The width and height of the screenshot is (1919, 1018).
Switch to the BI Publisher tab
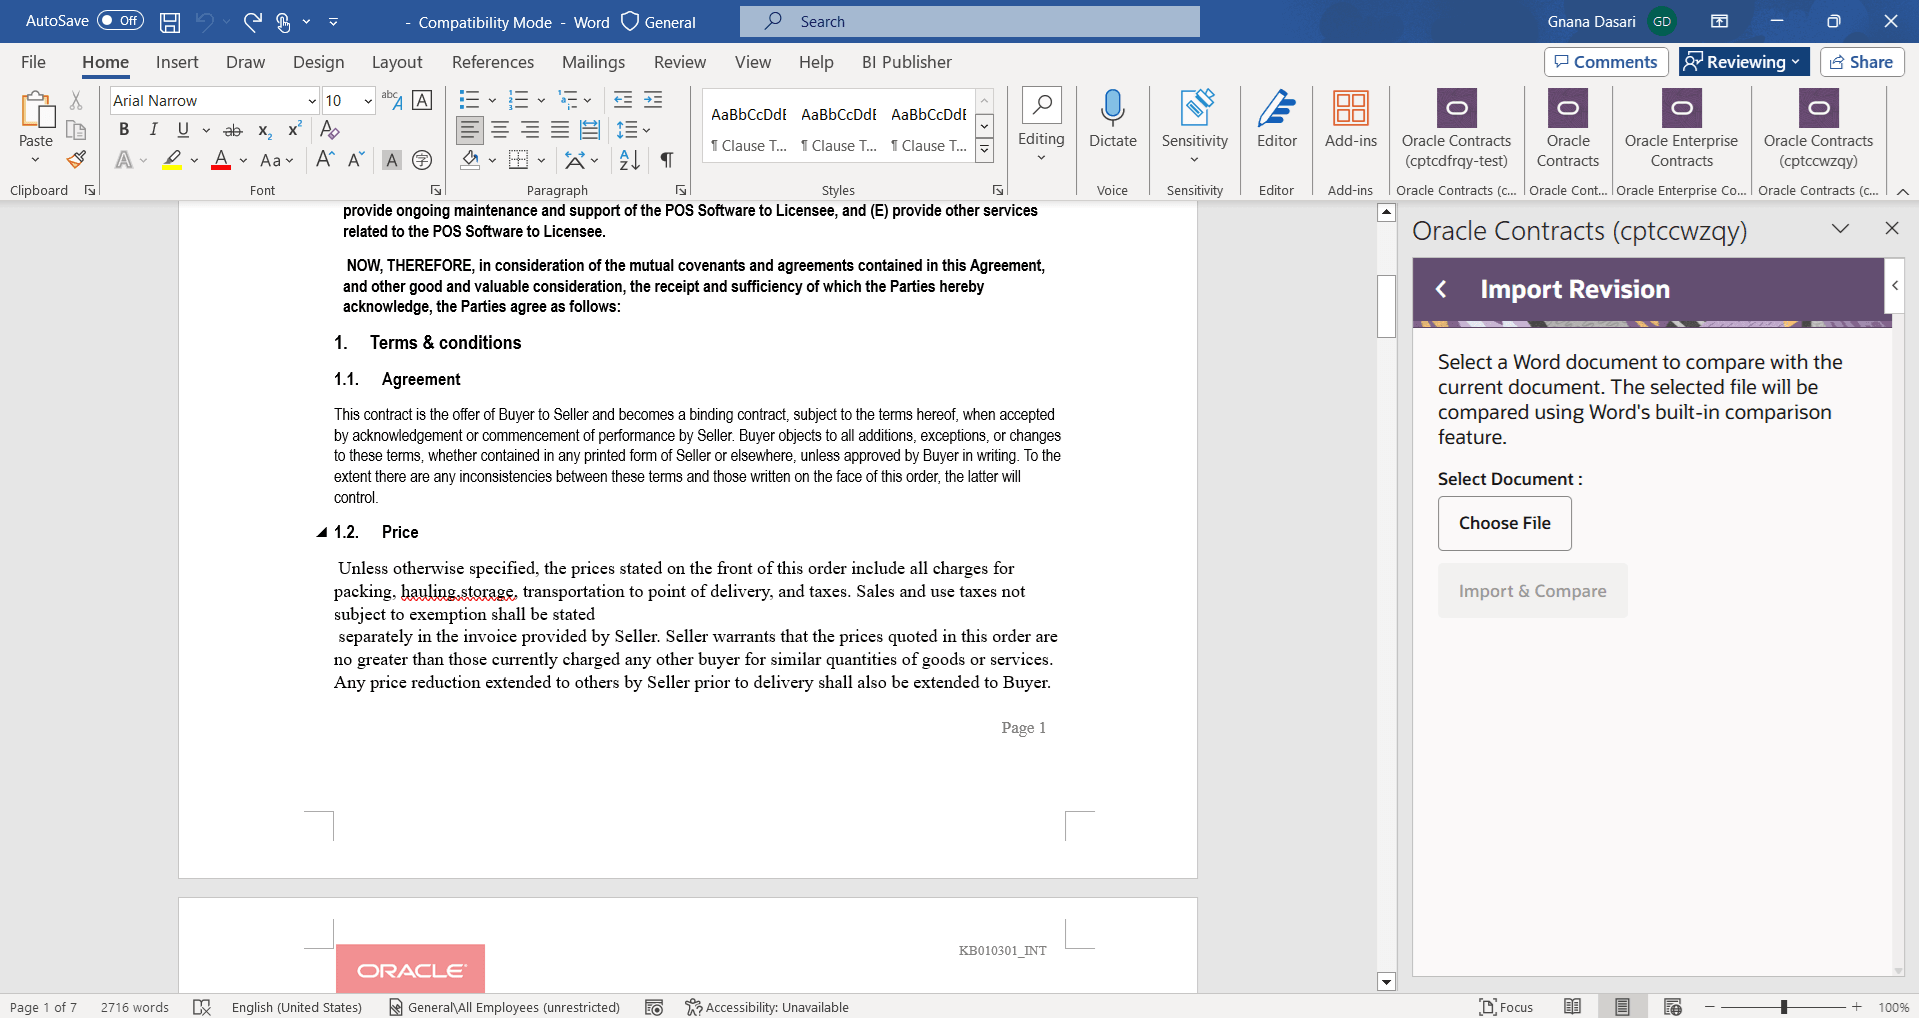pos(906,62)
